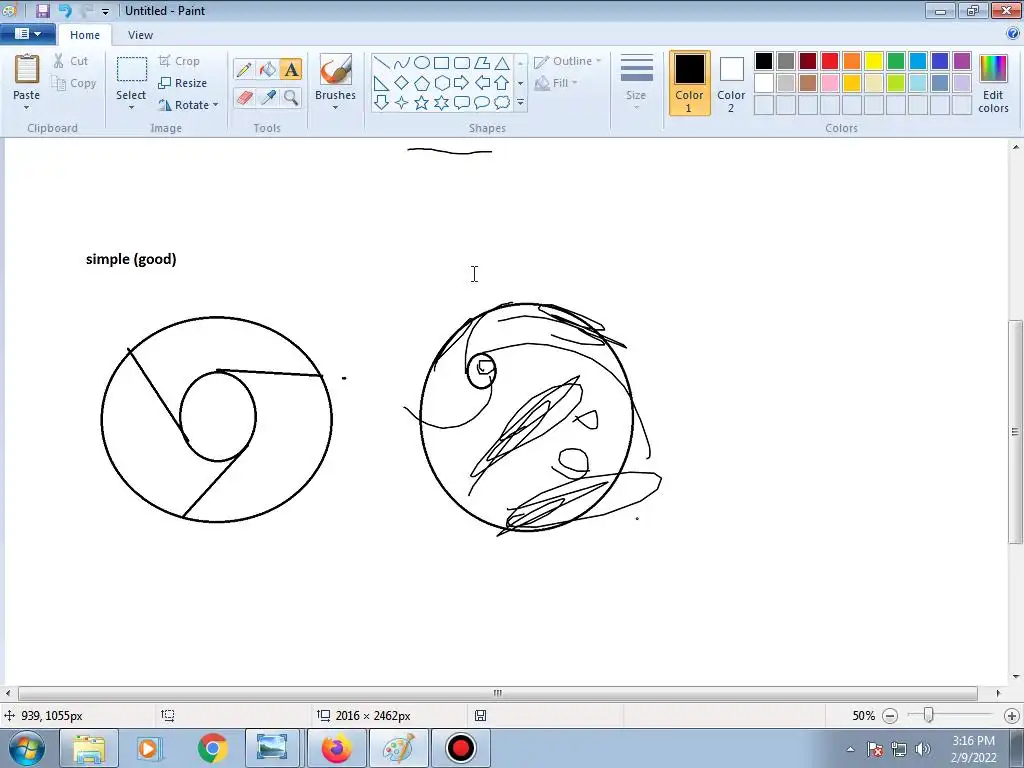The image size is (1024, 768).
Task: Choose the Cloud callout shape
Action: tap(502, 103)
